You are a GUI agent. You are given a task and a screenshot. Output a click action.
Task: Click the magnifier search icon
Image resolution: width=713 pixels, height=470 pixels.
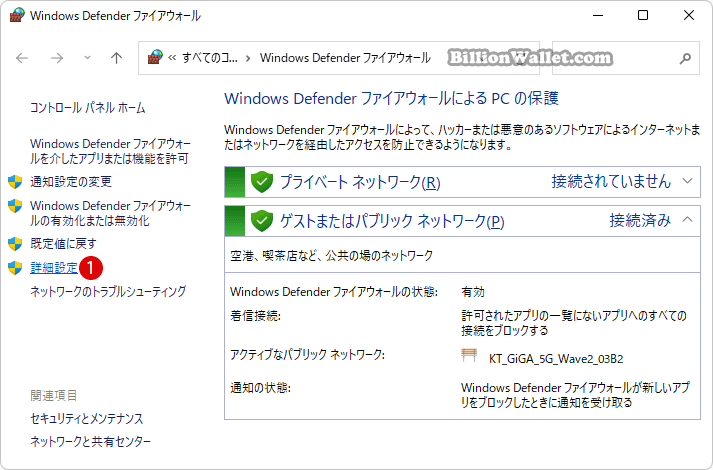pos(685,58)
